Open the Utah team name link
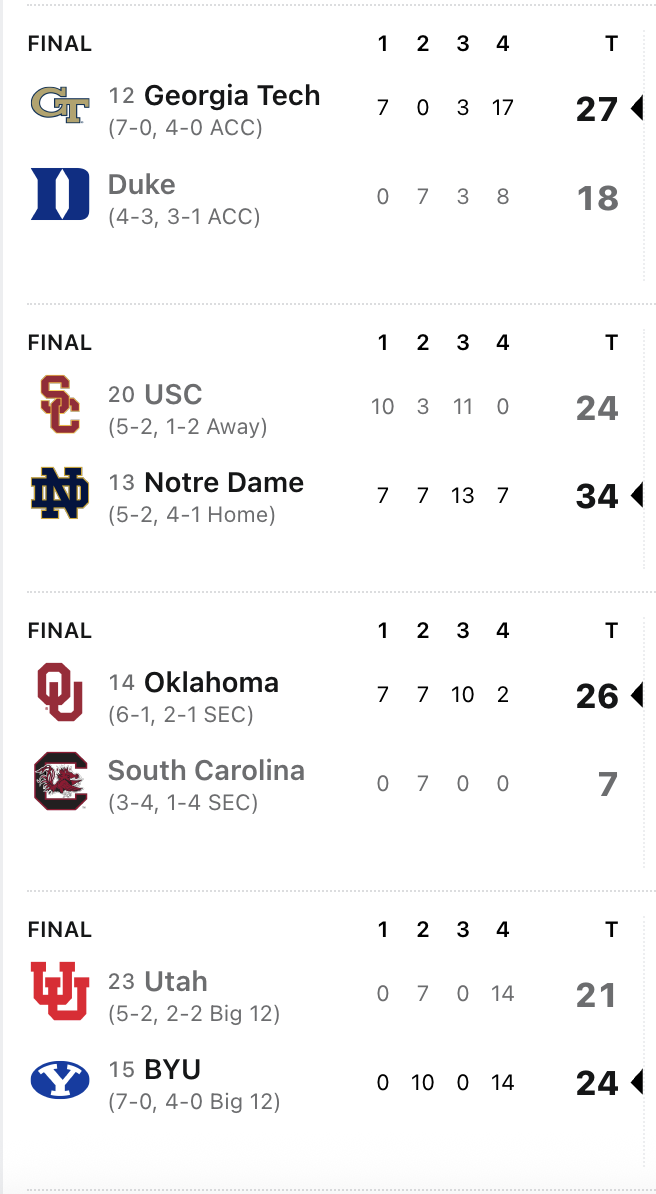The image size is (656, 1194). pyautogui.click(x=176, y=981)
